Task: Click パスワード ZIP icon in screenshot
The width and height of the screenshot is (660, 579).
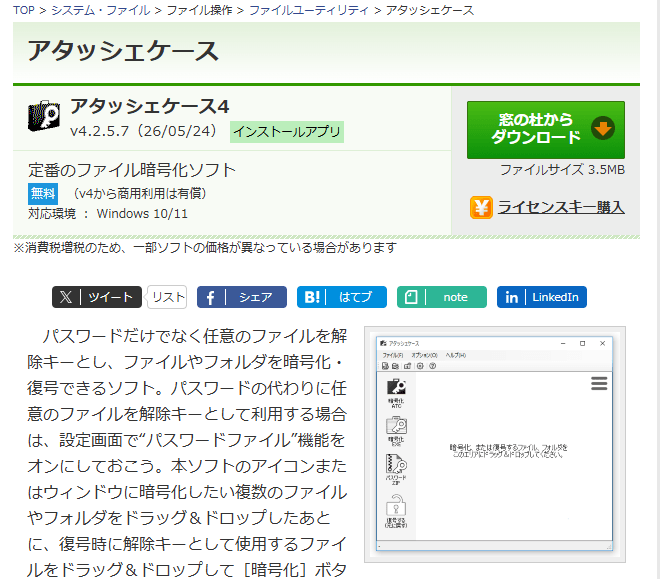Action: (396, 469)
